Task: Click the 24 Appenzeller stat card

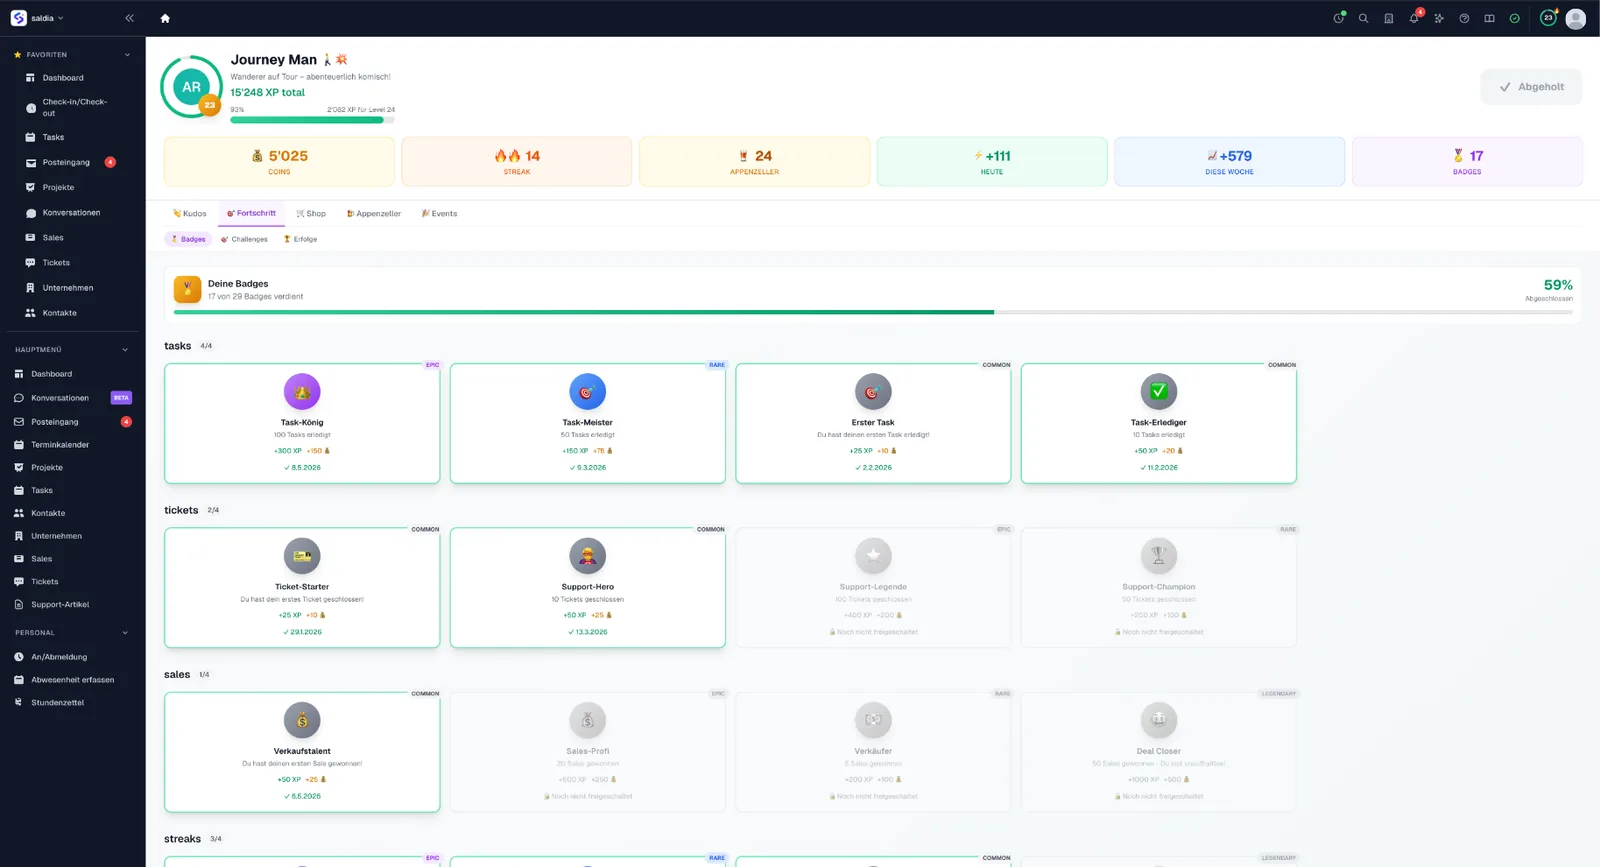Action: 755,162
